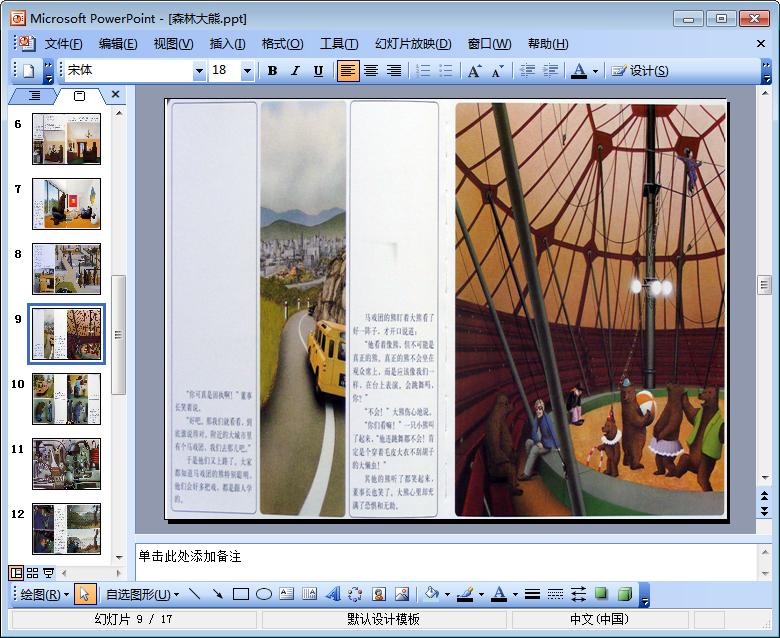This screenshot has width=780, height=638.
Task: Start slide show from current slide icon
Action: click(x=48, y=573)
